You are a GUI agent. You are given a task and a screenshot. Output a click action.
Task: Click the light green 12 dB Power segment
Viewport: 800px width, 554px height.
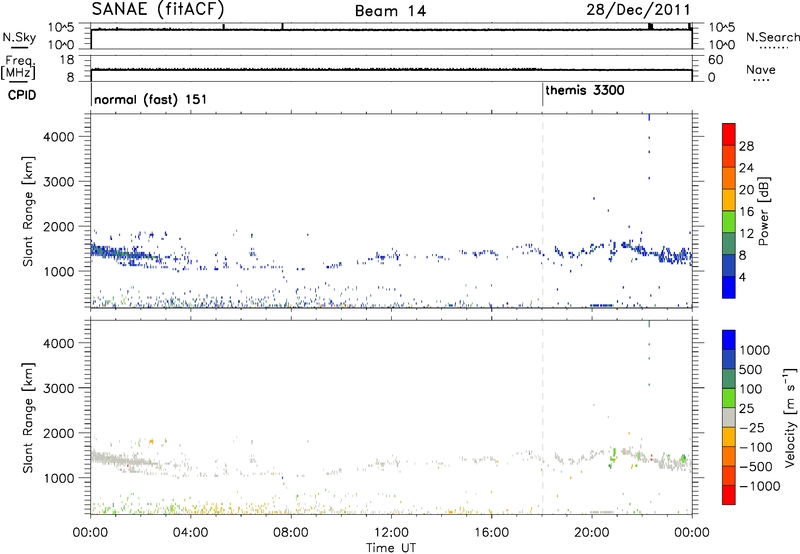(729, 221)
